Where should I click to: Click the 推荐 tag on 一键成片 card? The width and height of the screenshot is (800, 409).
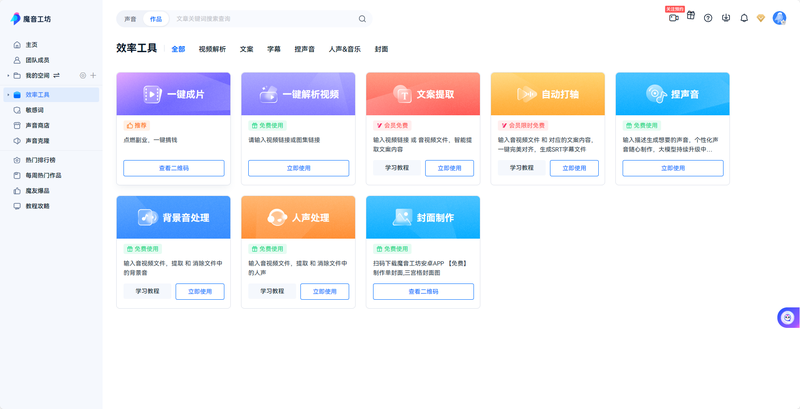(137, 125)
